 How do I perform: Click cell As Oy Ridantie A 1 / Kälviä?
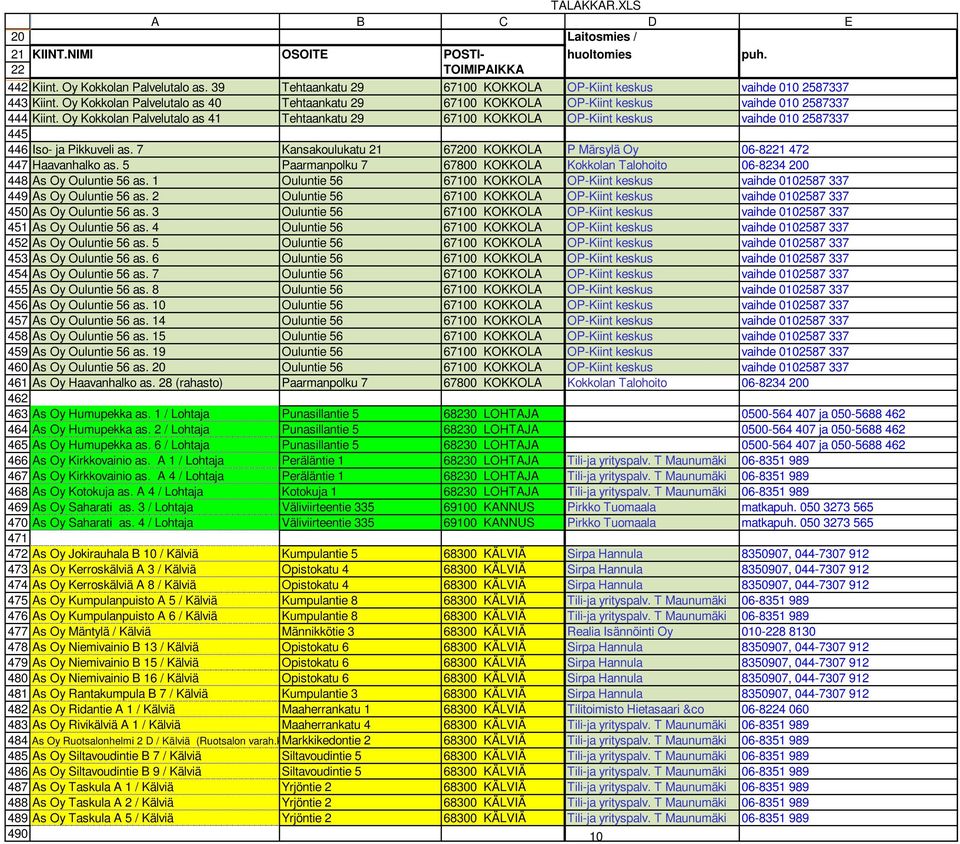pyautogui.click(x=155, y=709)
